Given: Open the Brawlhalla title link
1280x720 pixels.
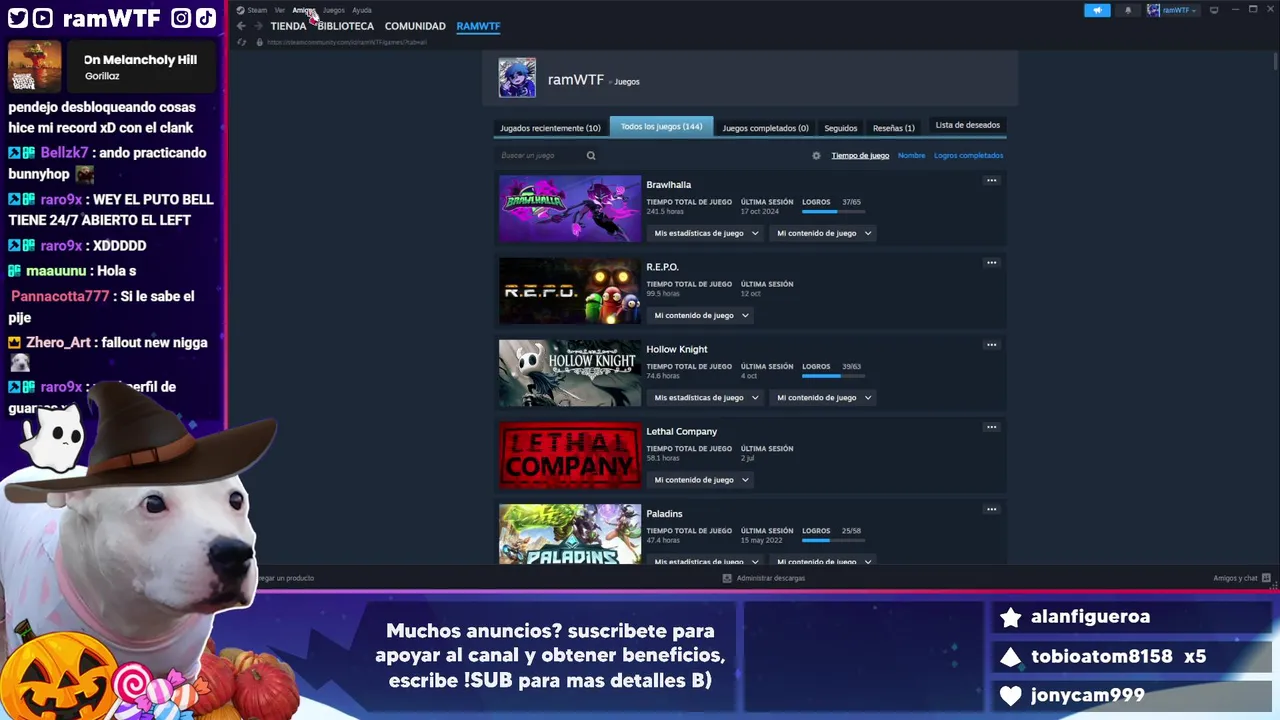Looking at the screenshot, I should (x=668, y=185).
